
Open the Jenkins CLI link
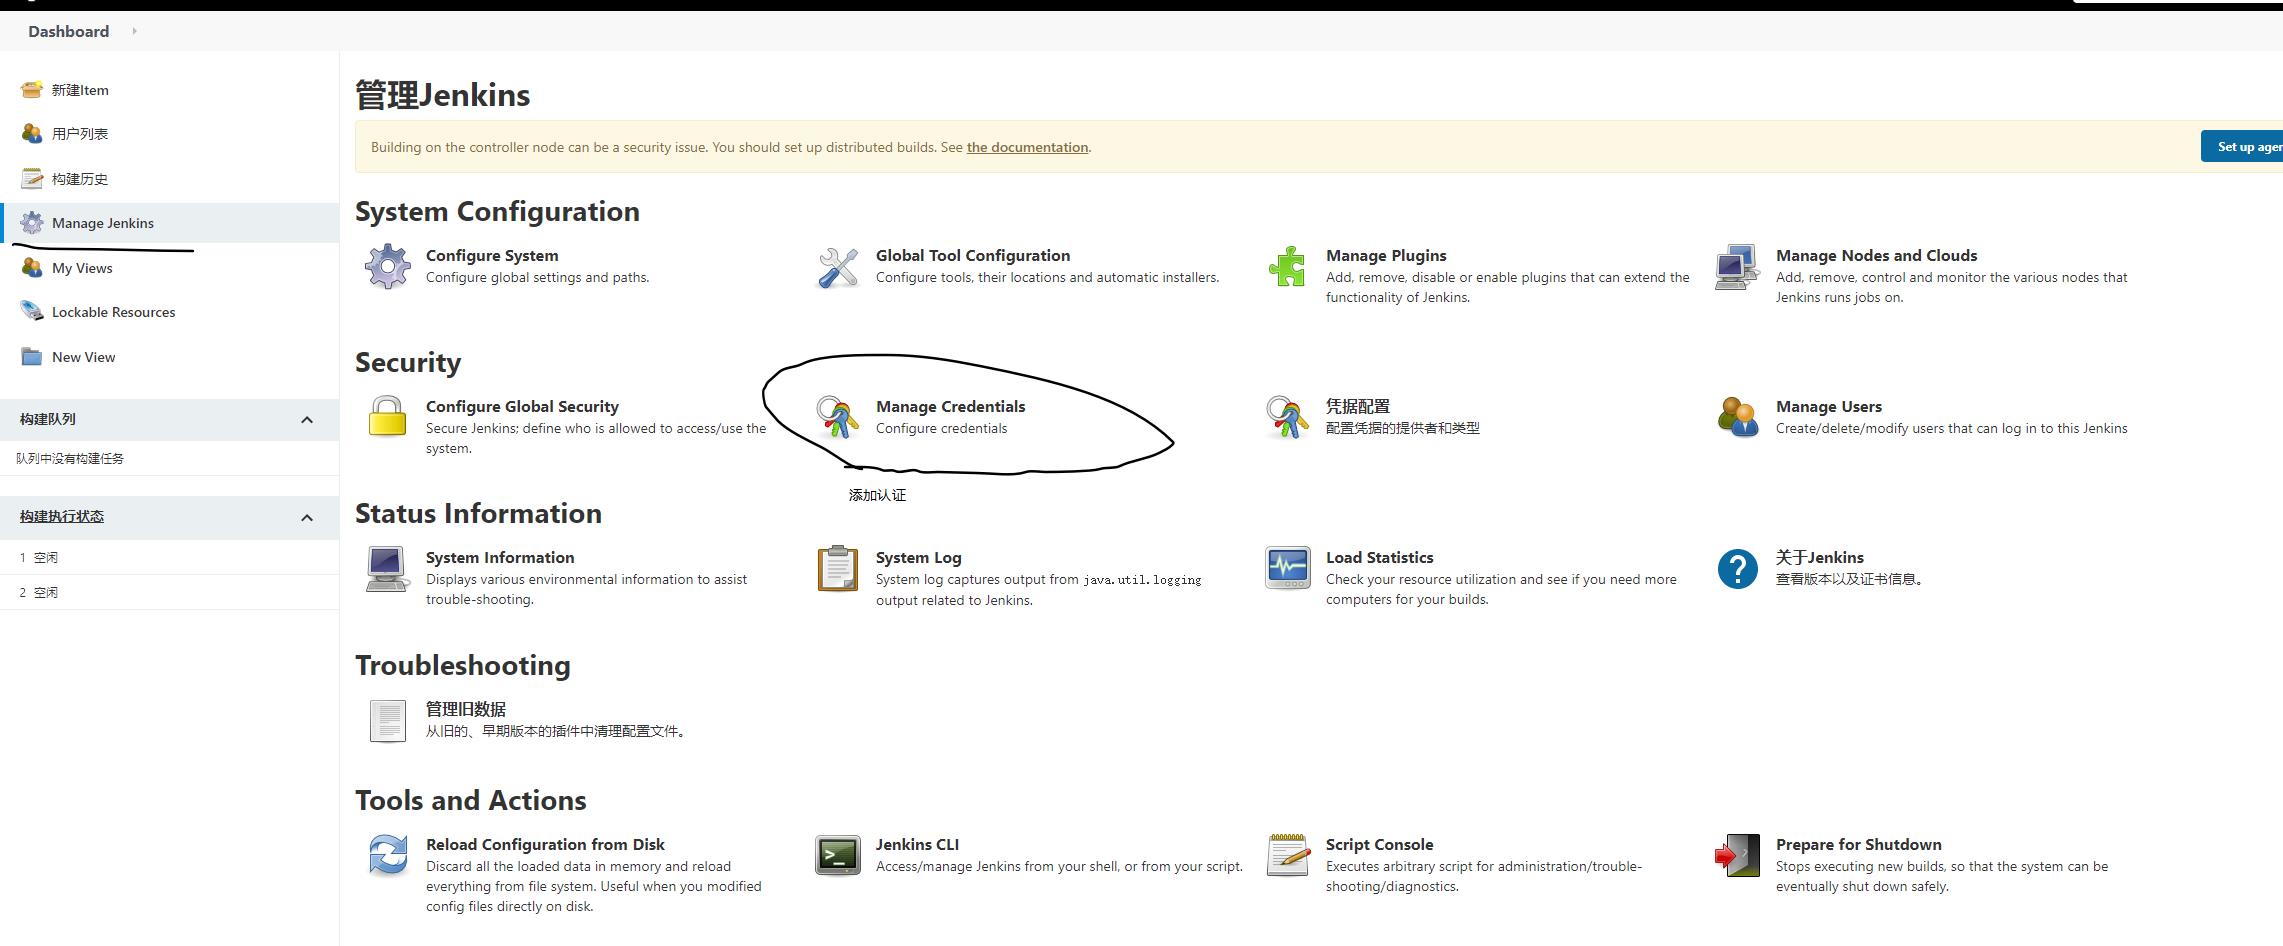click(917, 845)
